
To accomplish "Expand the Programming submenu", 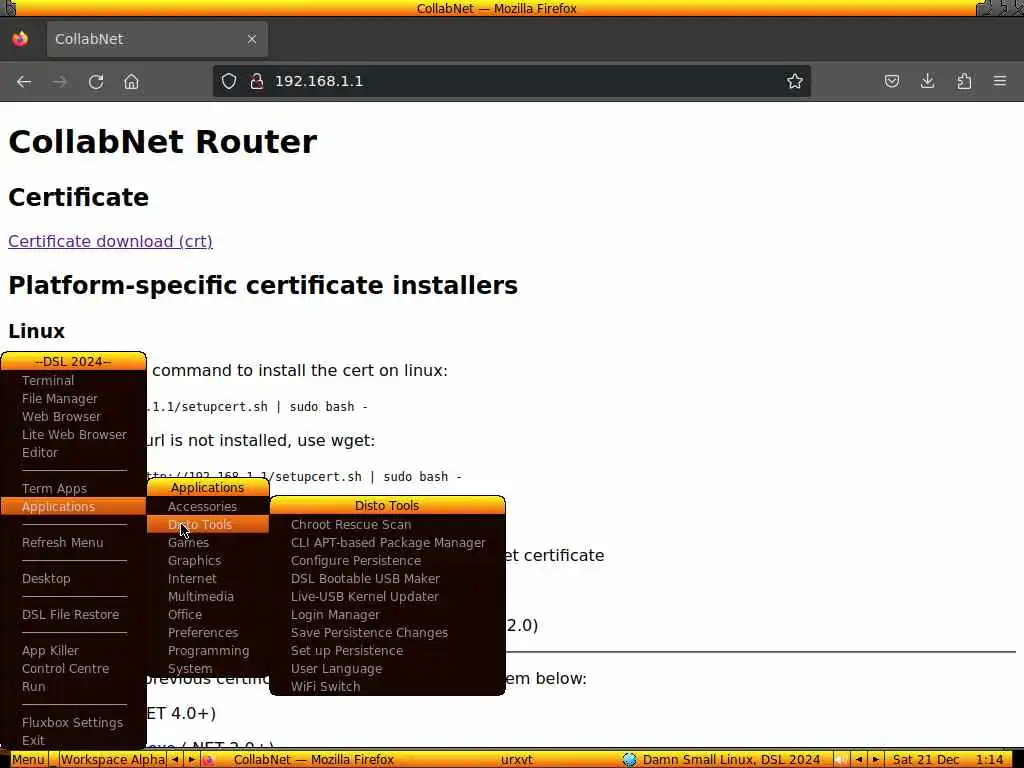I will 208,650.
